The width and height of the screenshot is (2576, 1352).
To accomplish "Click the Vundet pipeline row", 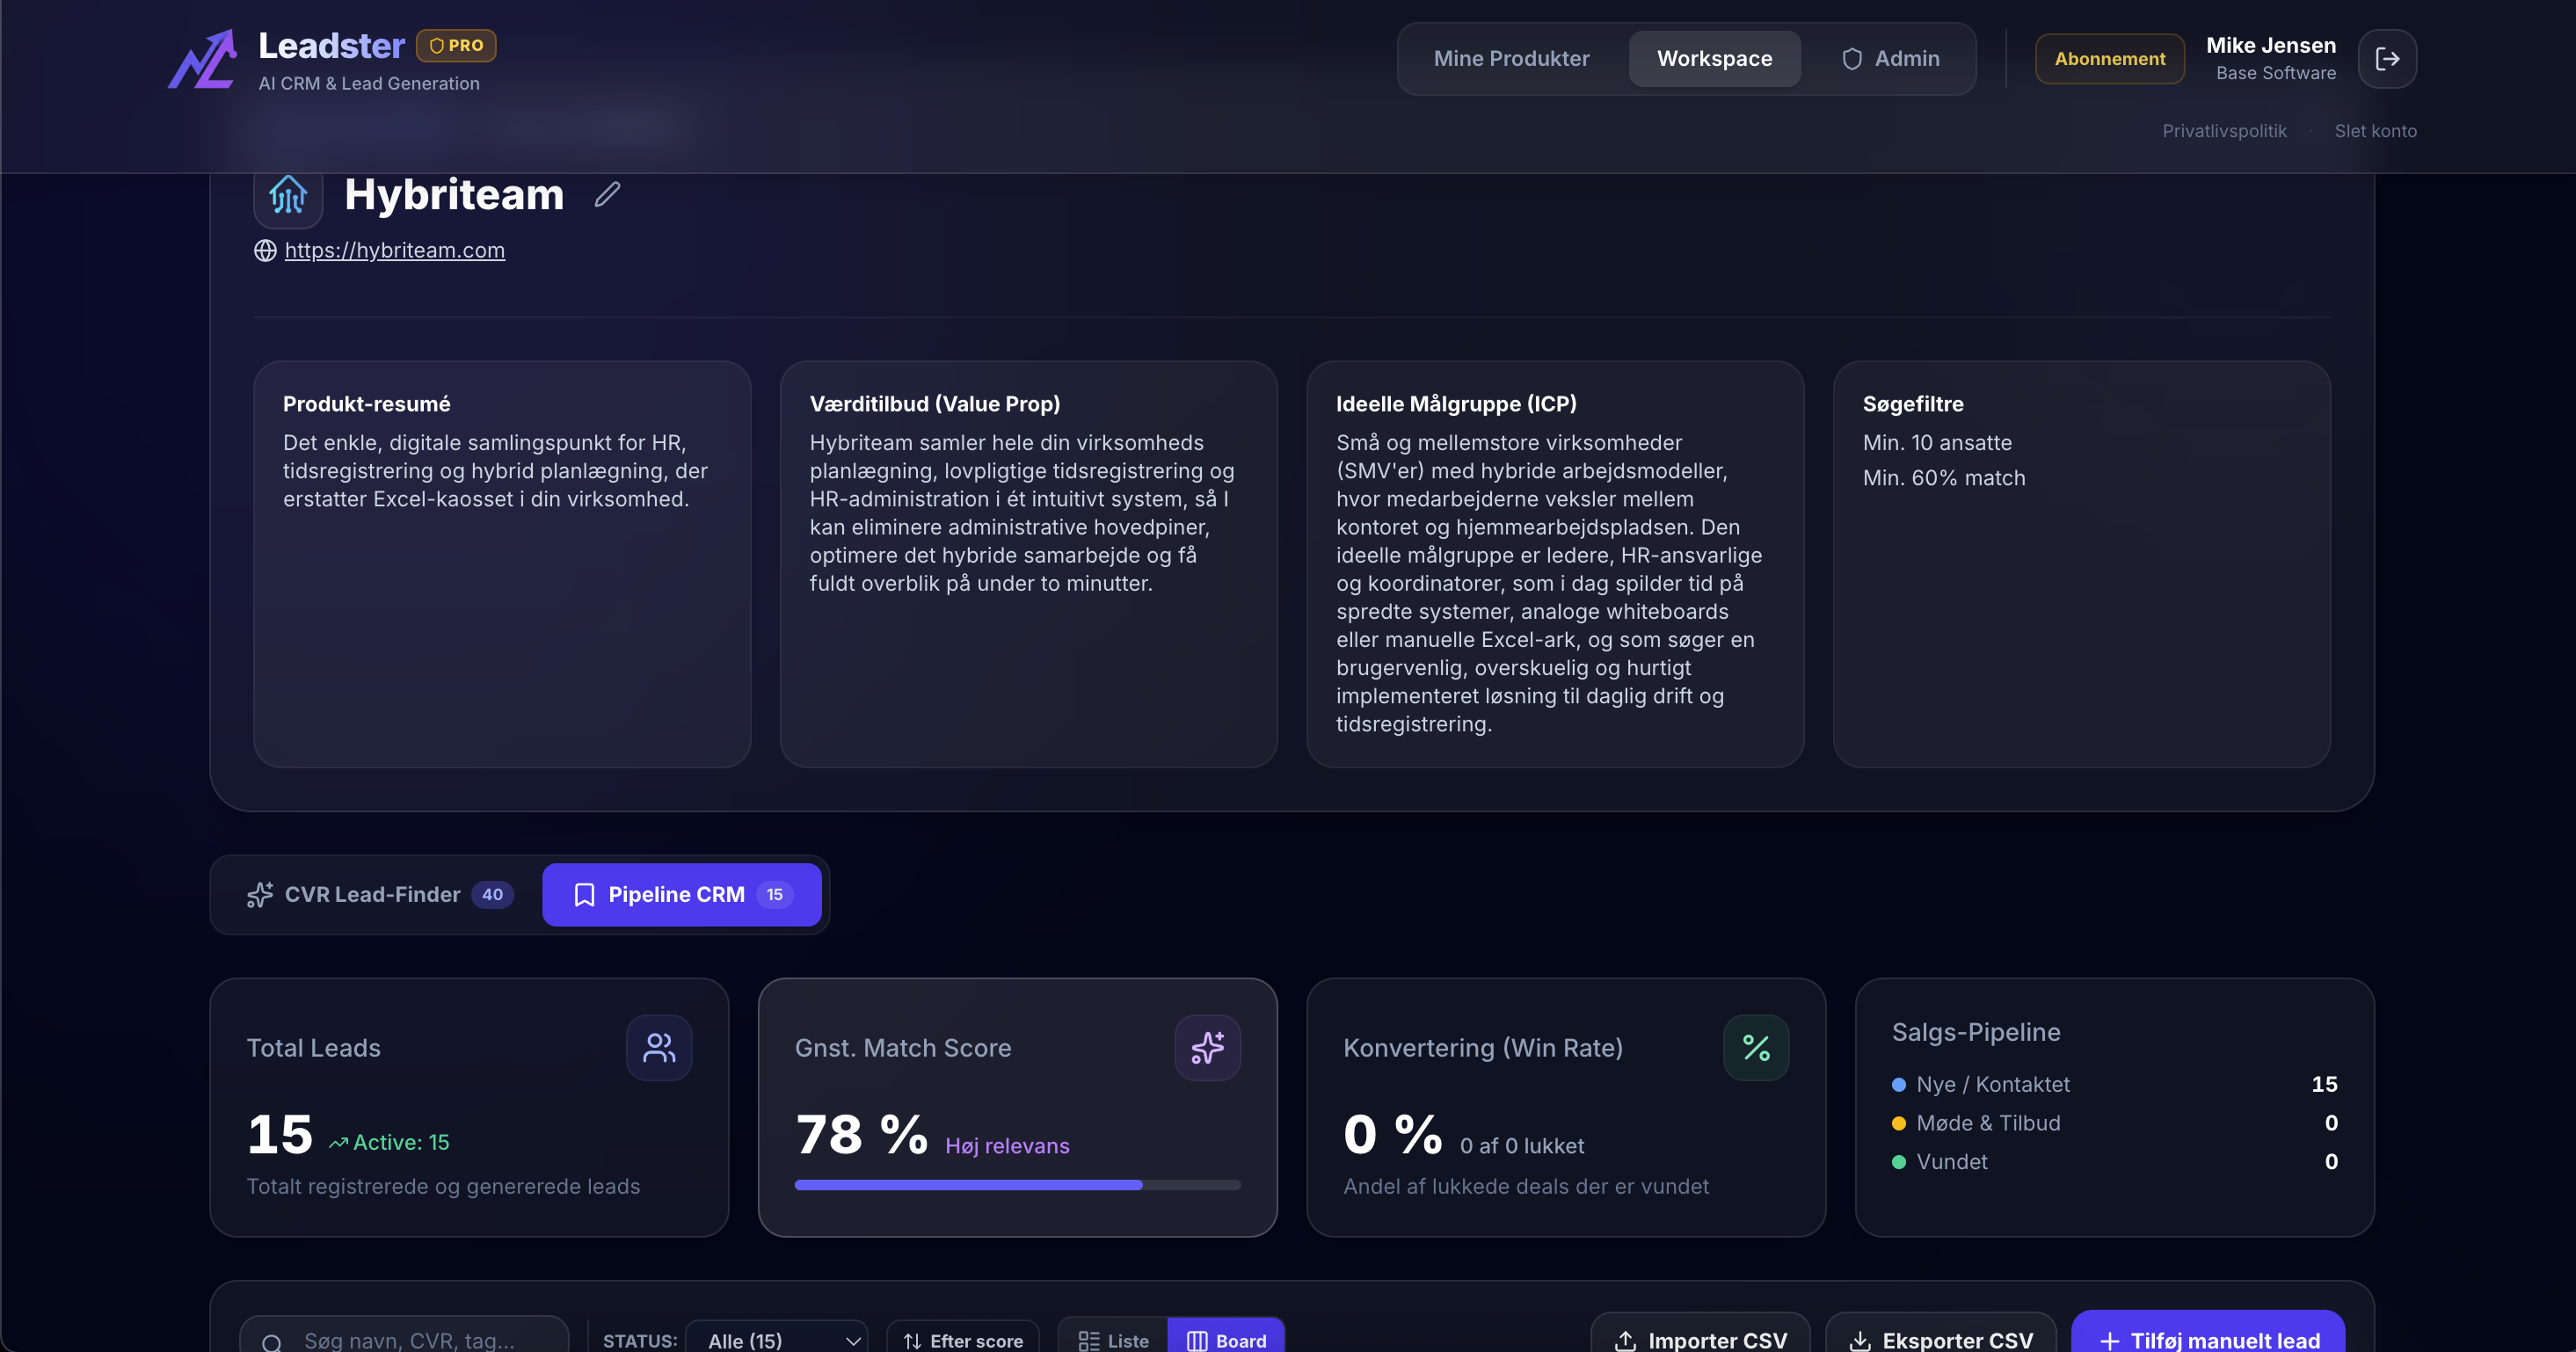I will (2114, 1162).
